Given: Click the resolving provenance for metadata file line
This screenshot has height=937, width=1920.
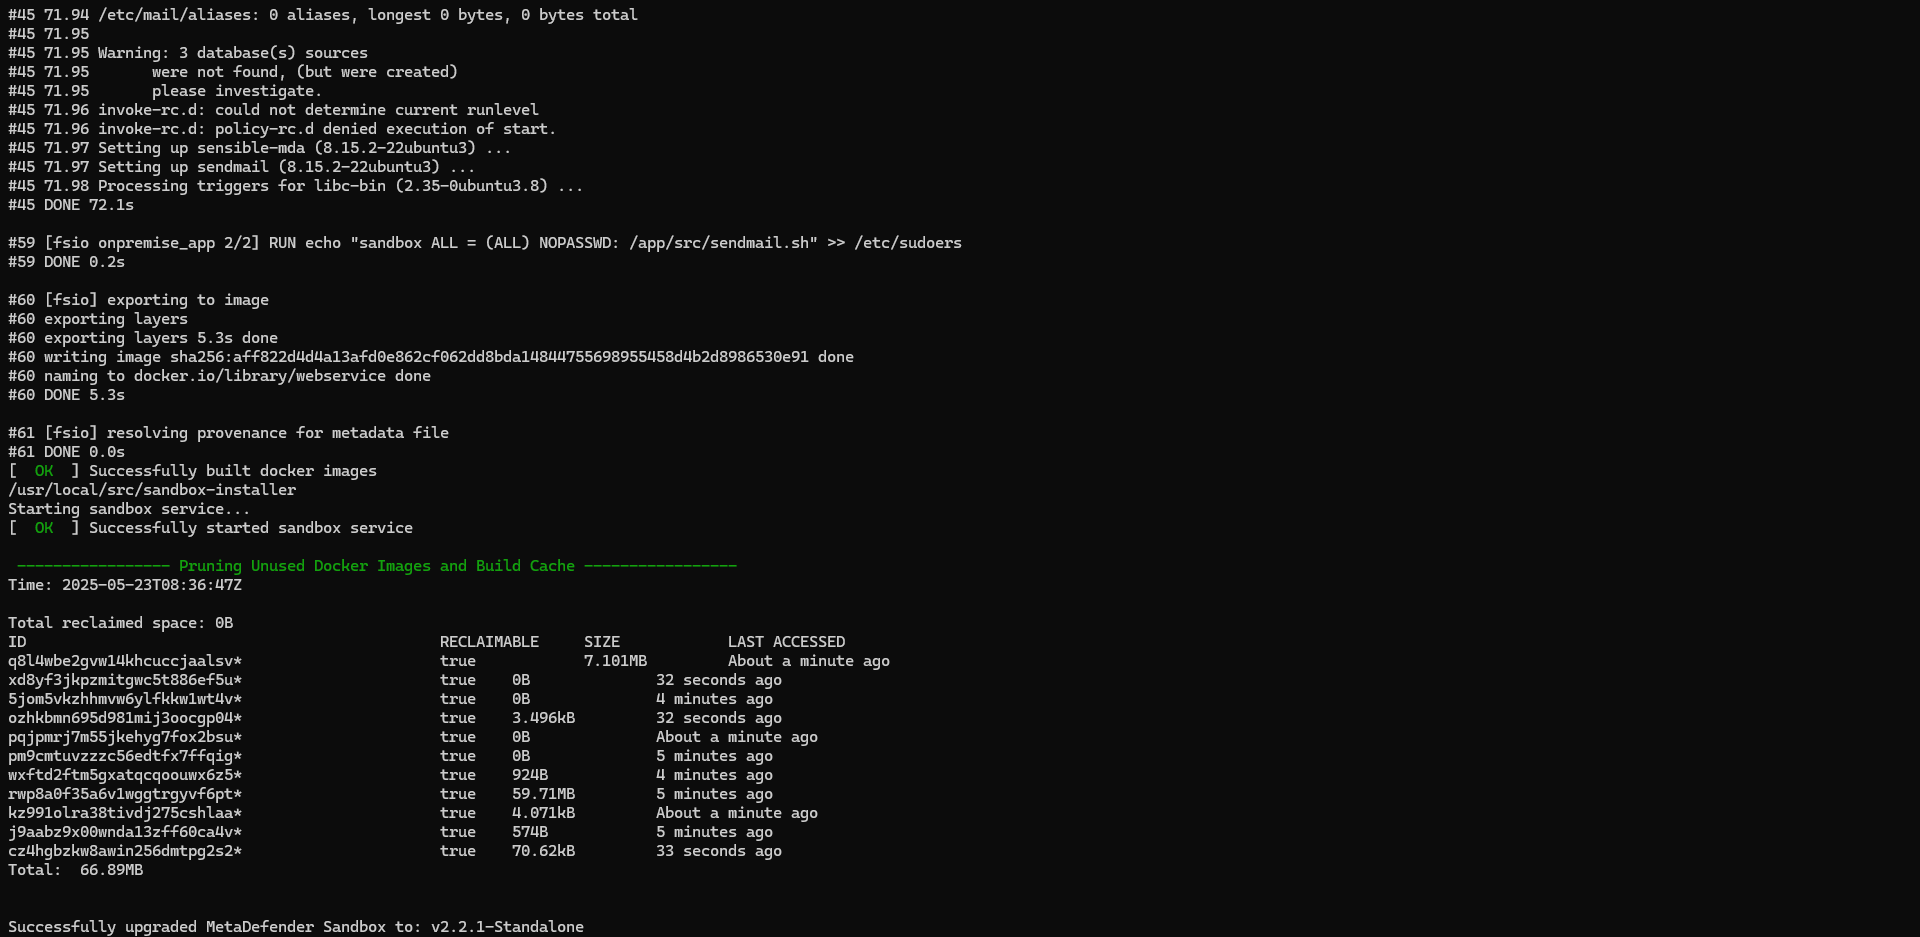Looking at the screenshot, I should (x=229, y=433).
